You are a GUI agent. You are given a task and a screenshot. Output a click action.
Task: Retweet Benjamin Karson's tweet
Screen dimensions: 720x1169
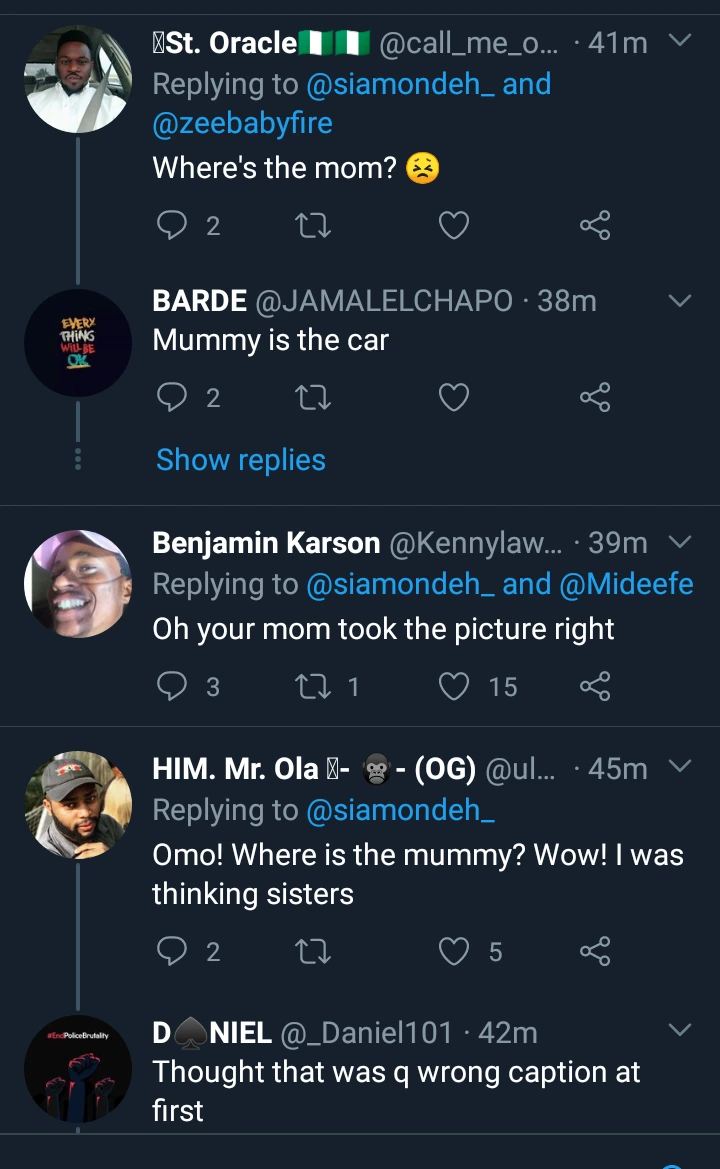(x=315, y=686)
